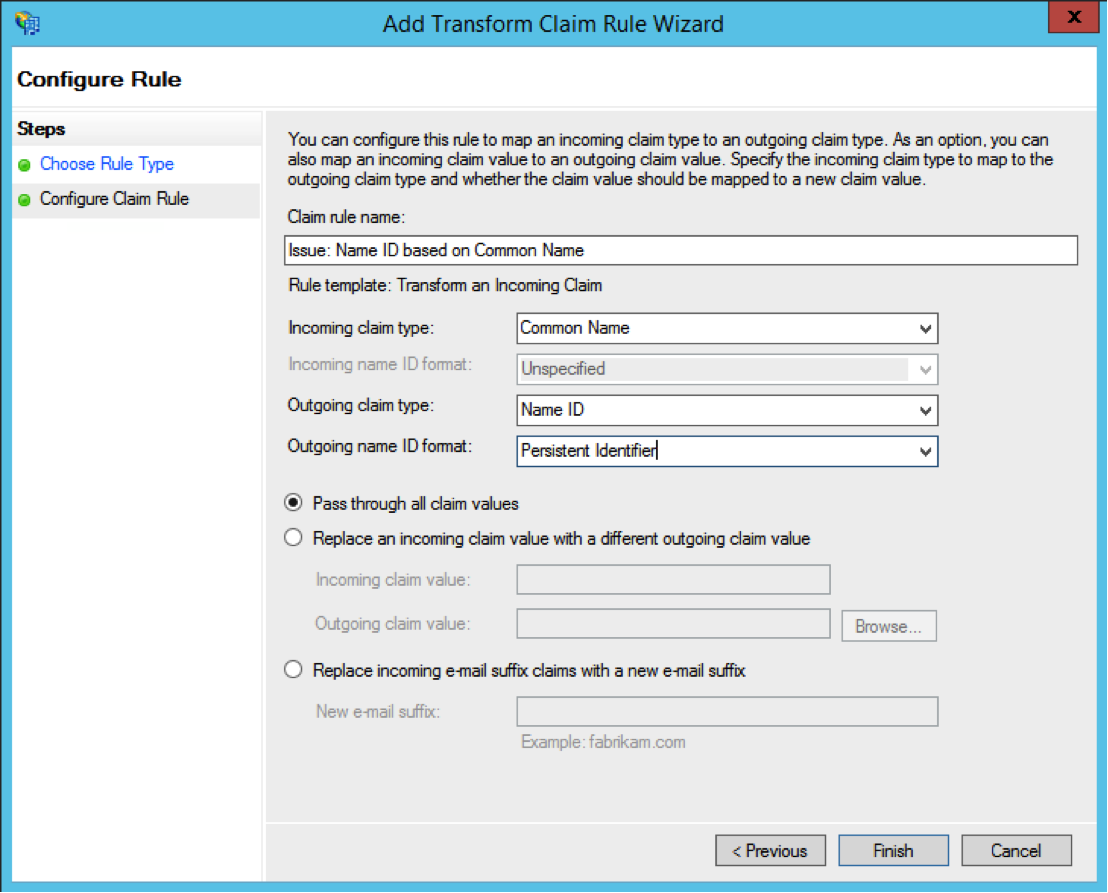Click the New e-mail suffix field
The width and height of the screenshot is (1108, 893).
(x=727, y=711)
